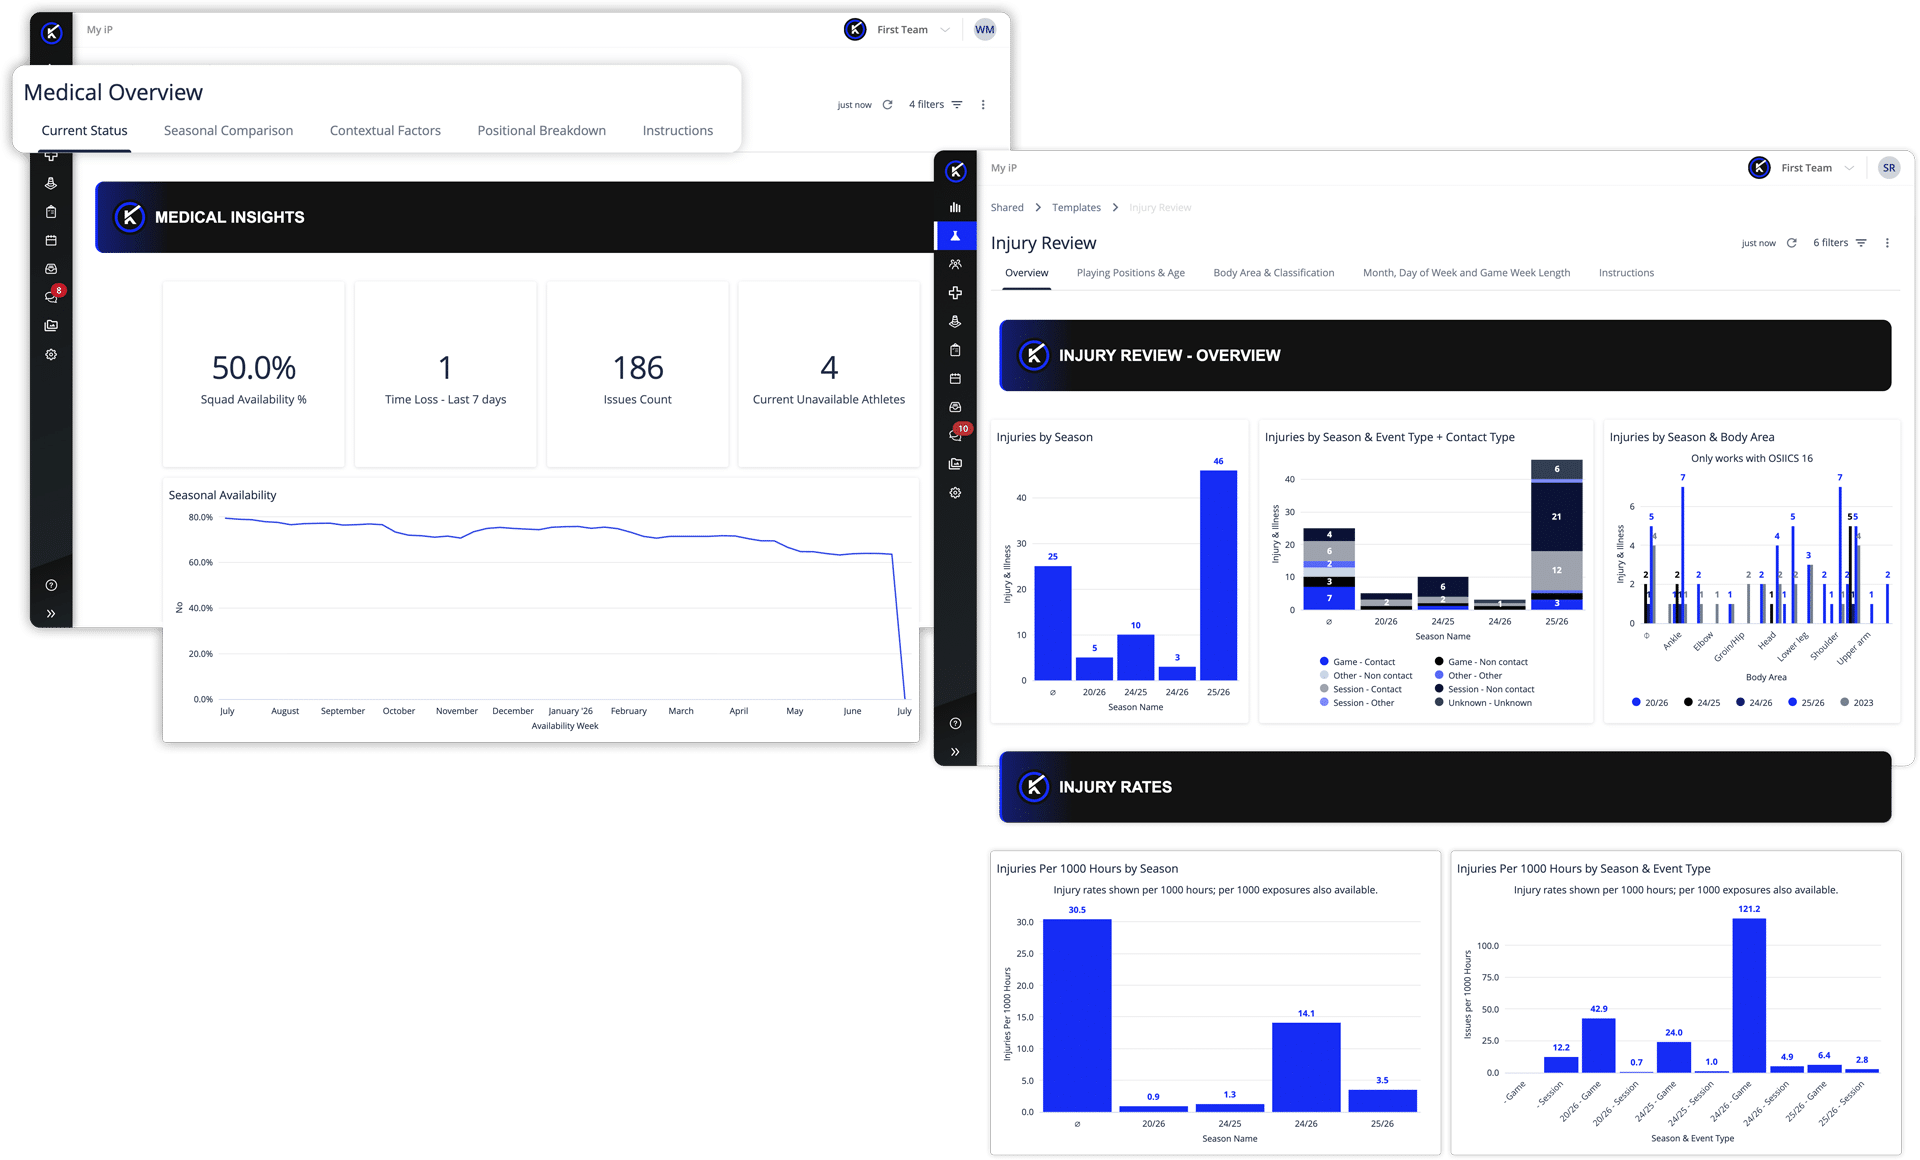Switch to Body Area & Classification tab
Viewport: 1920px width, 1160px height.
click(x=1273, y=273)
